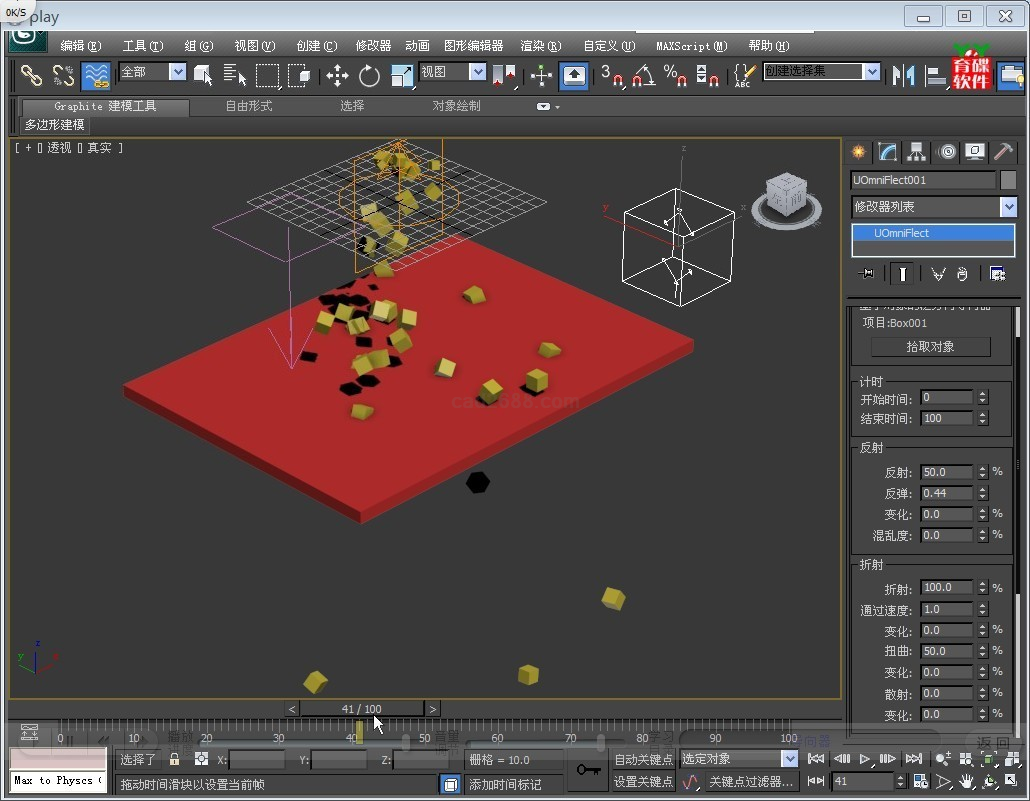Click the object color swatch beside UOmniFlect001
This screenshot has width=1030, height=801.
[x=1008, y=180]
